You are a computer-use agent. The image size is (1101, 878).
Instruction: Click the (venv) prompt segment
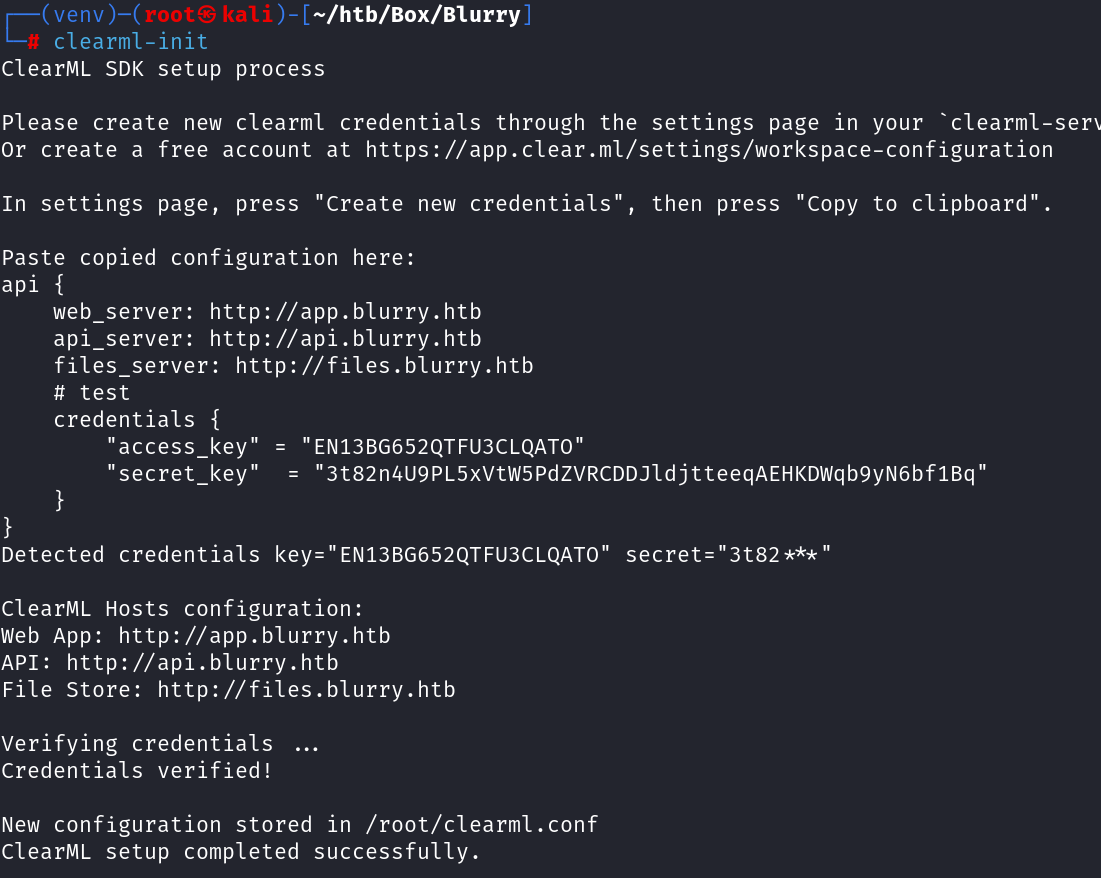point(73,15)
